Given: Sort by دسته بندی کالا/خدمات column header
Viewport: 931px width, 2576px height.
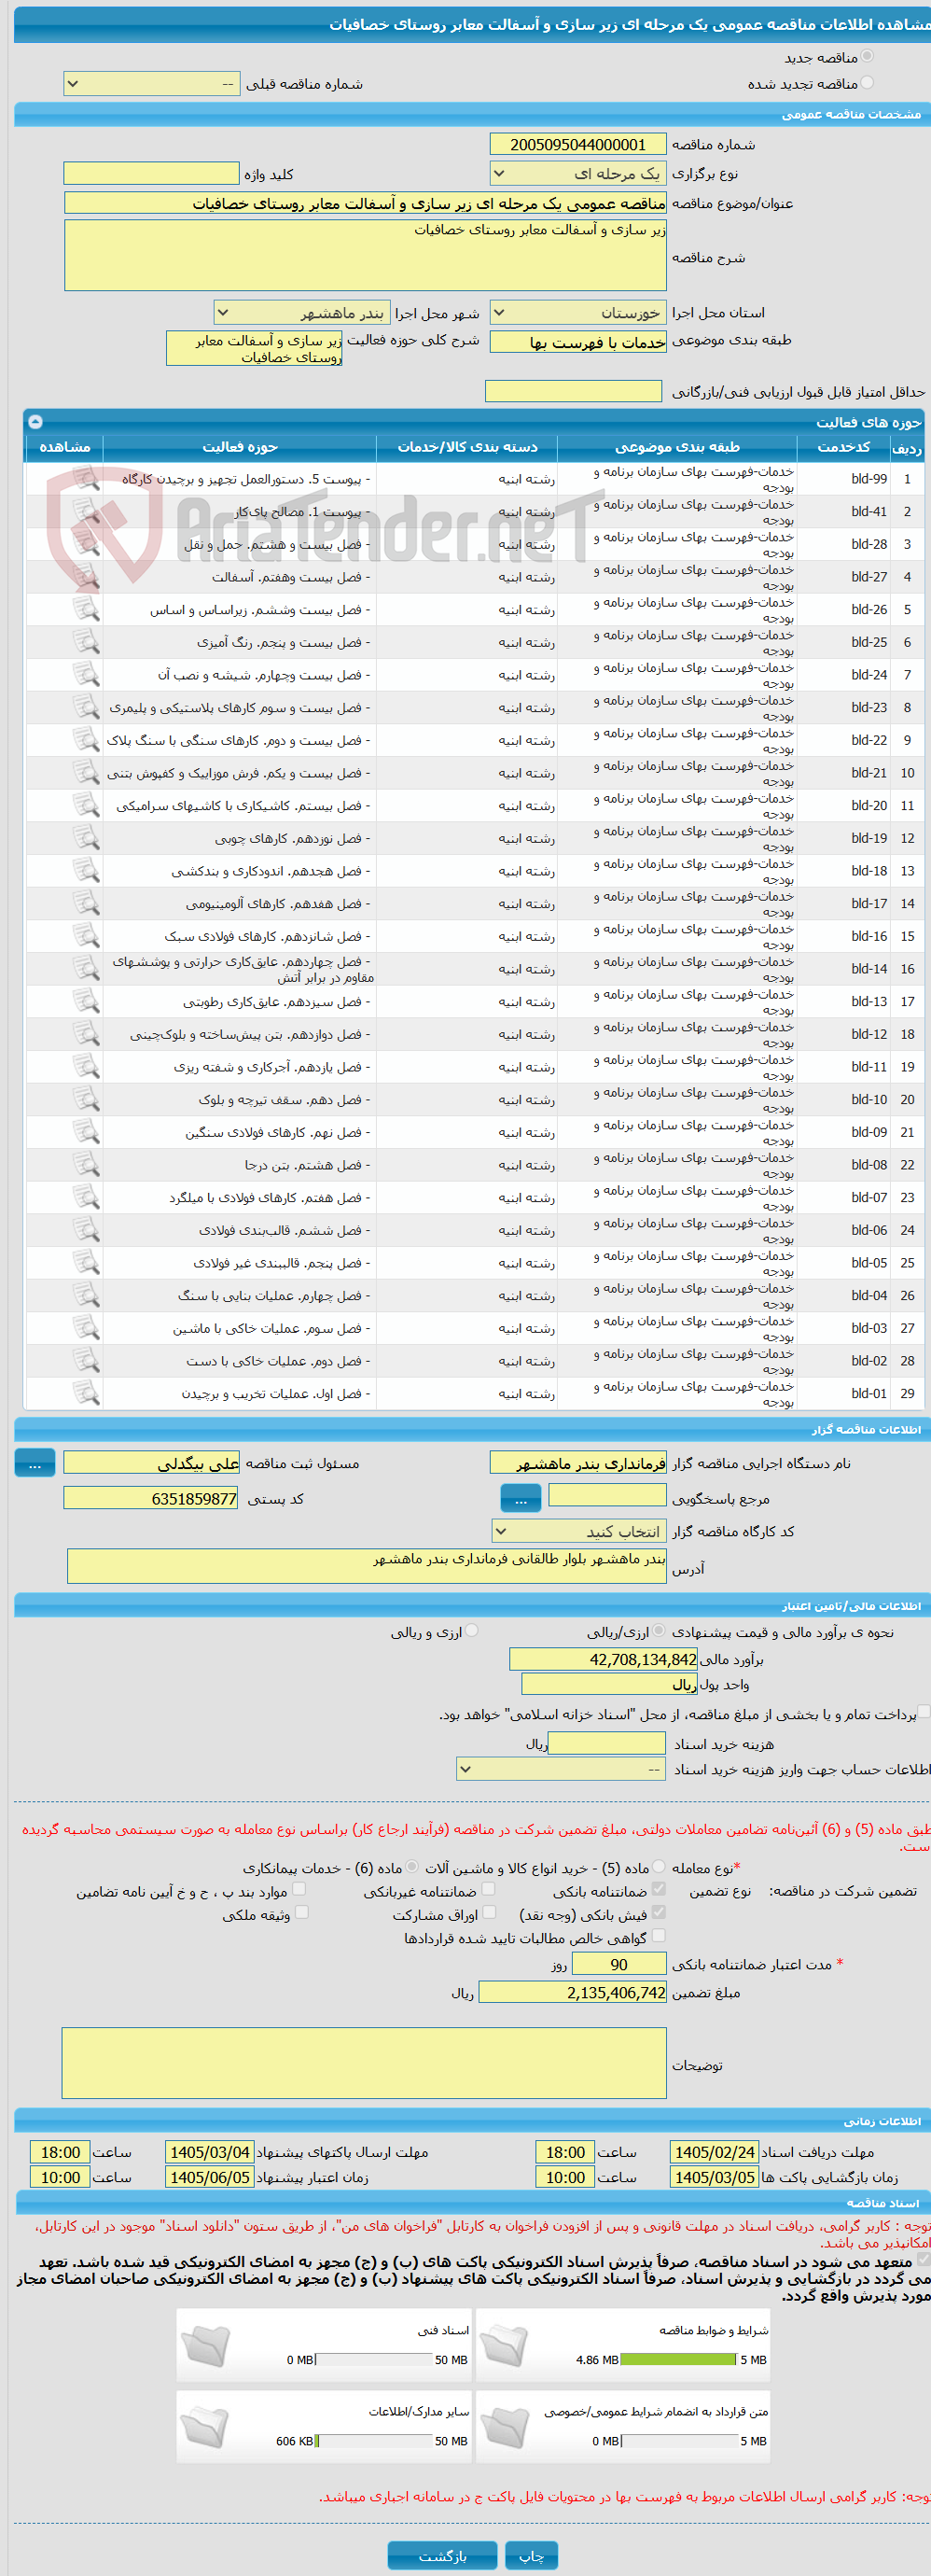Looking at the screenshot, I should pos(467,447).
